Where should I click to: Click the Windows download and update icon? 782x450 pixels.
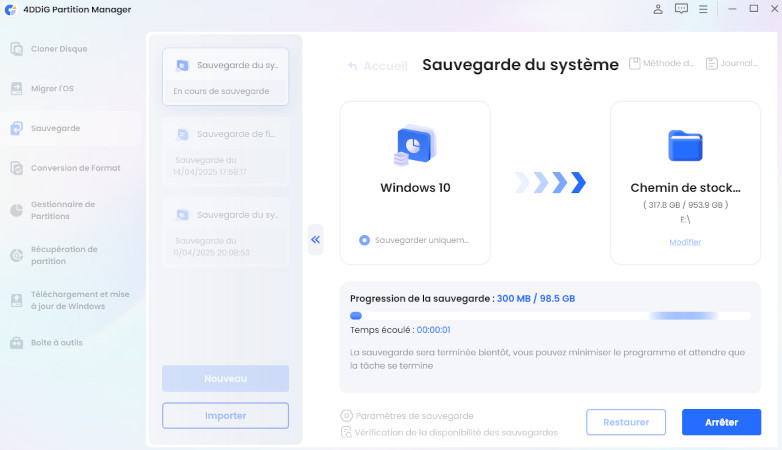coord(16,300)
